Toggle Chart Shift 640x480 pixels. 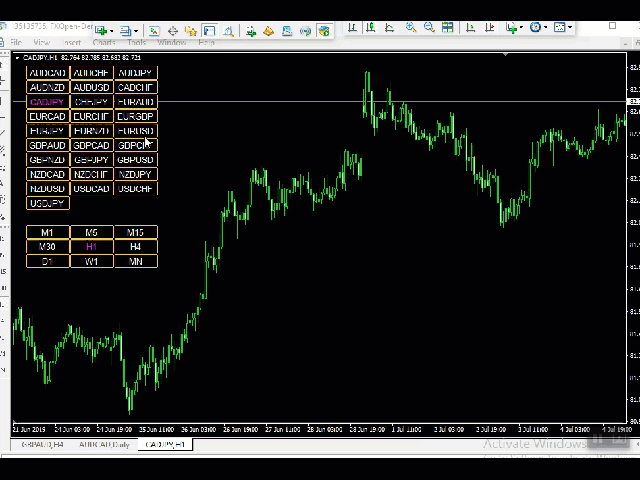(x=489, y=27)
